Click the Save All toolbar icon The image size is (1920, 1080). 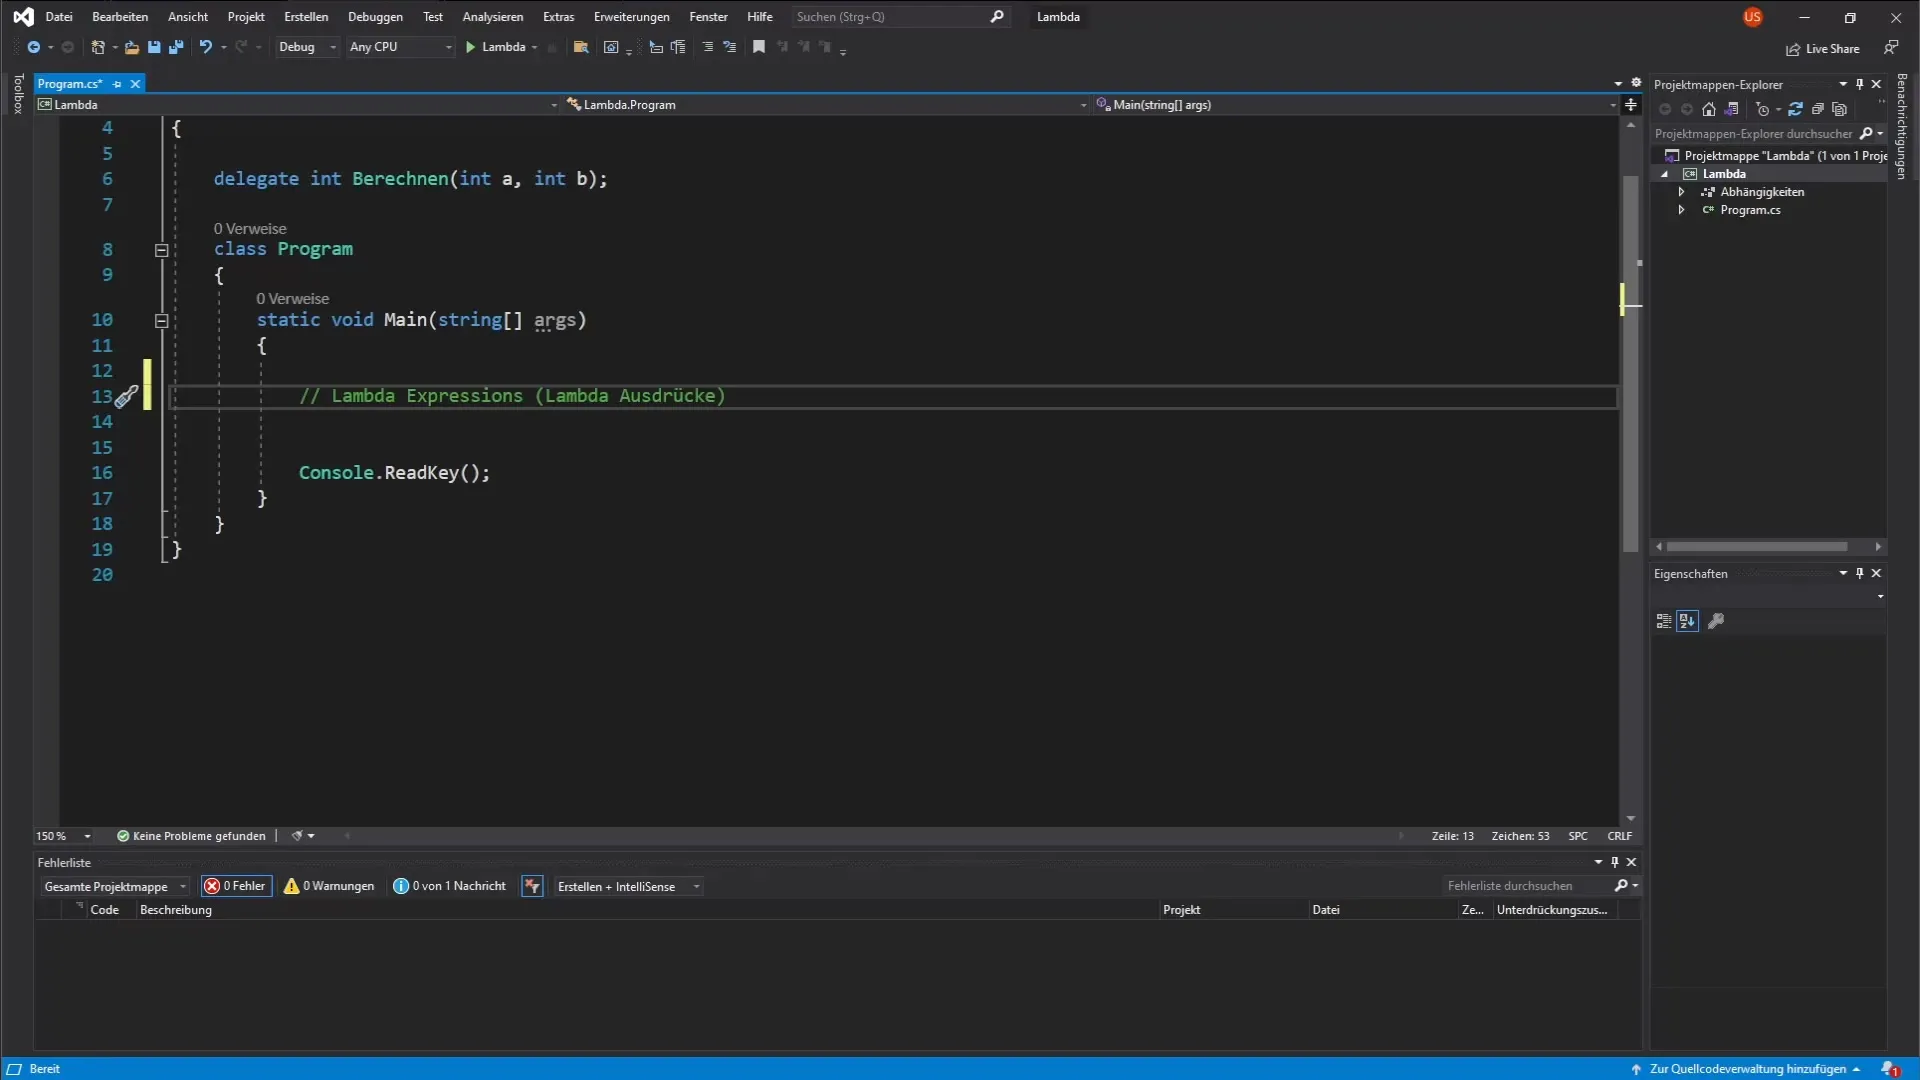[176, 47]
